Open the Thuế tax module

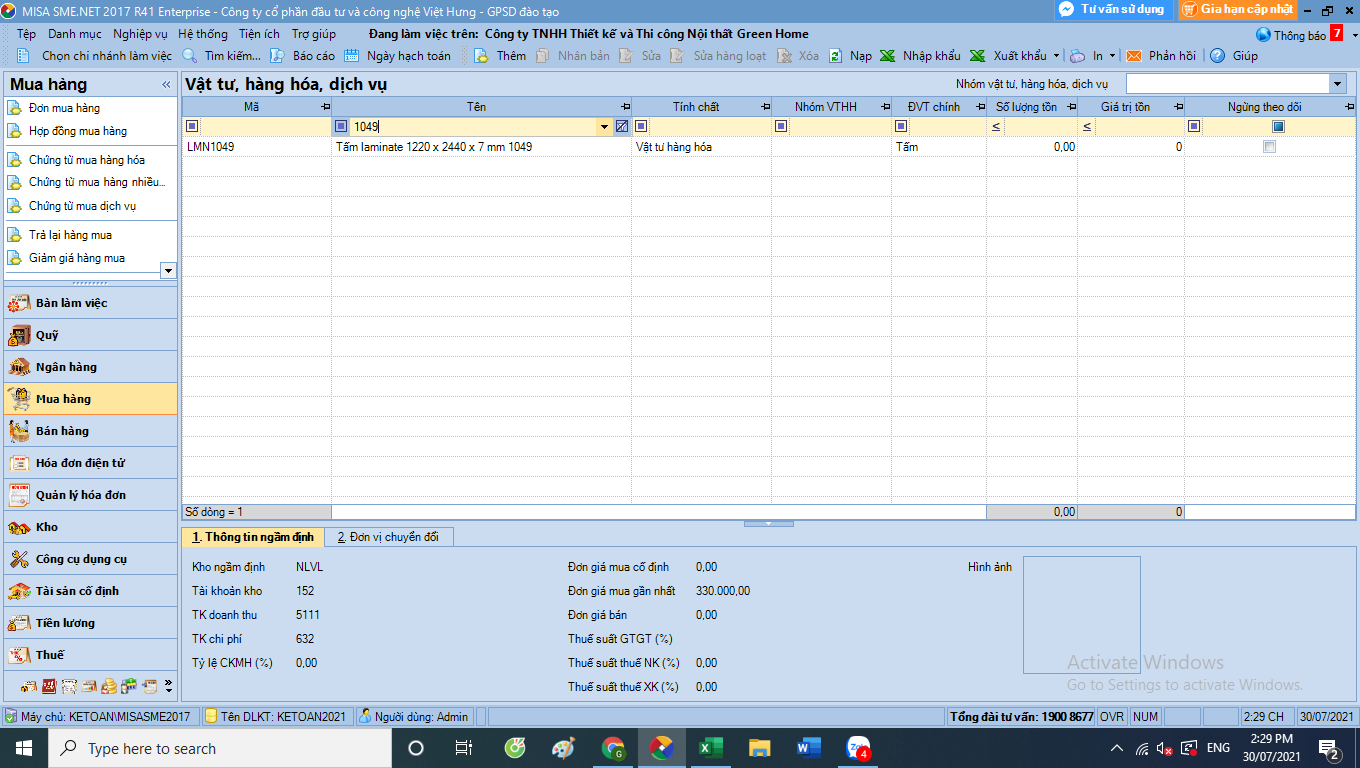click(90, 655)
